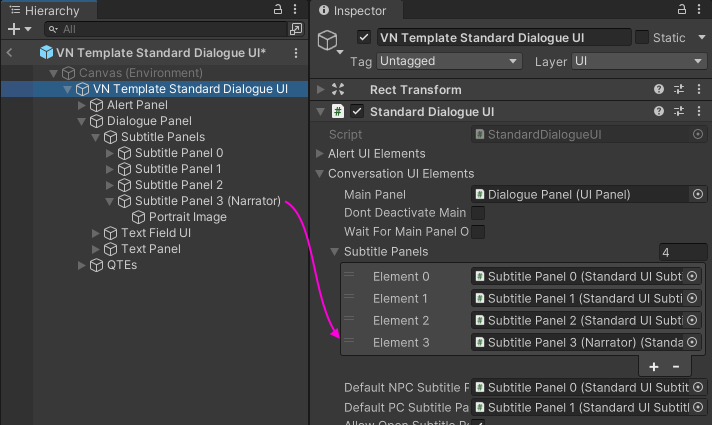Image resolution: width=712 pixels, height=425 pixels.
Task: Click object picker for Element 2
Action: (x=692, y=320)
